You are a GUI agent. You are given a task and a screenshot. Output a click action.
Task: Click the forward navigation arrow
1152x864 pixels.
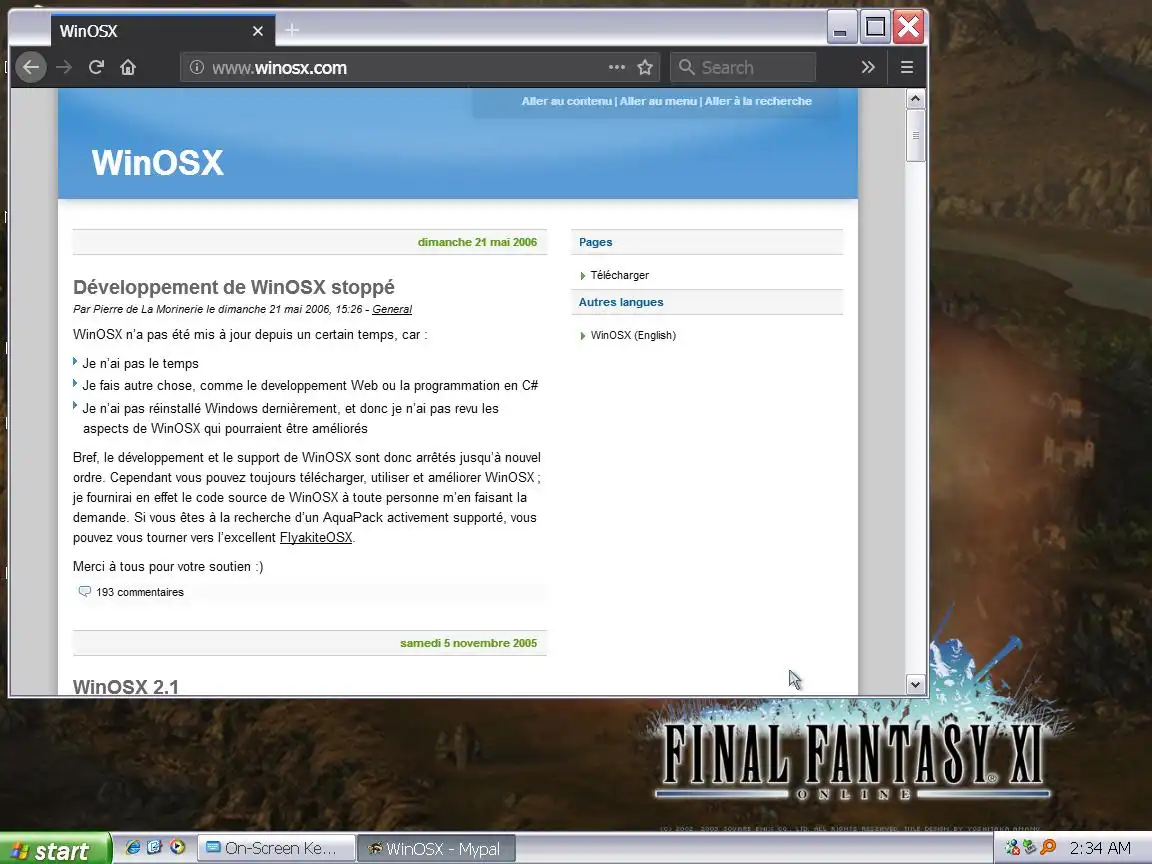[x=64, y=68]
